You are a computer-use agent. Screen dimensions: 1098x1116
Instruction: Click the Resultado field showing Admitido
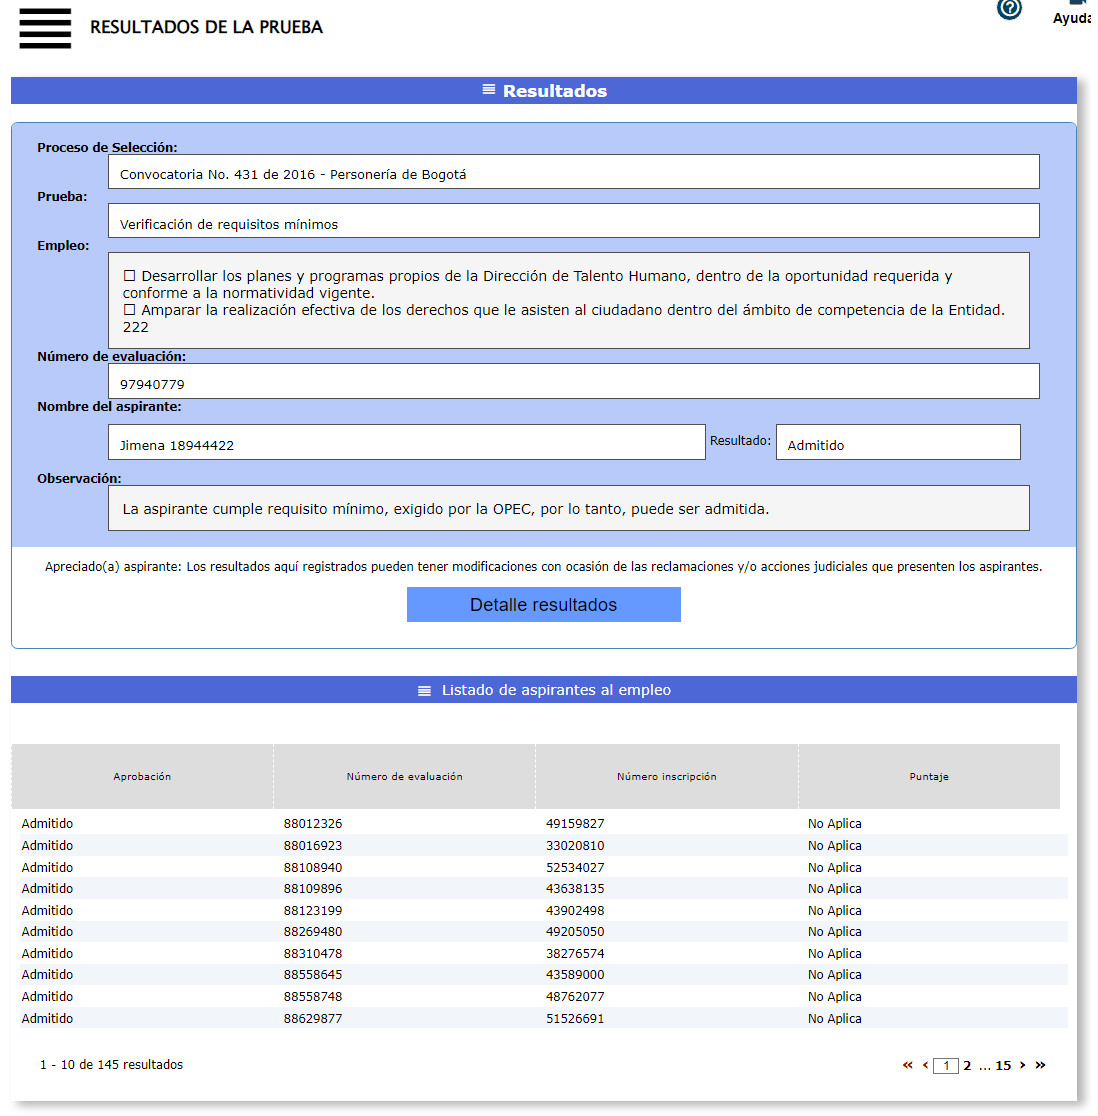pos(897,443)
